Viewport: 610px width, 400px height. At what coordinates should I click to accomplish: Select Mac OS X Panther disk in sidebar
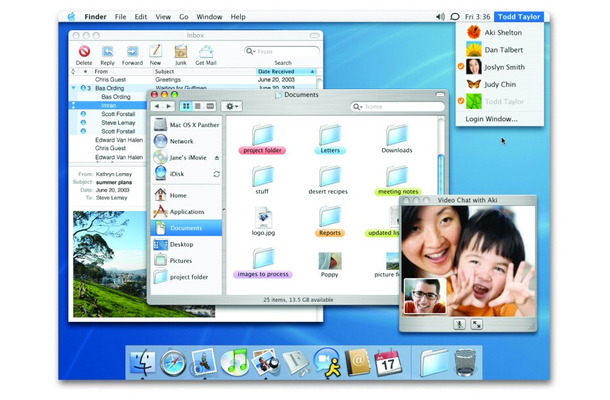pyautogui.click(x=186, y=125)
